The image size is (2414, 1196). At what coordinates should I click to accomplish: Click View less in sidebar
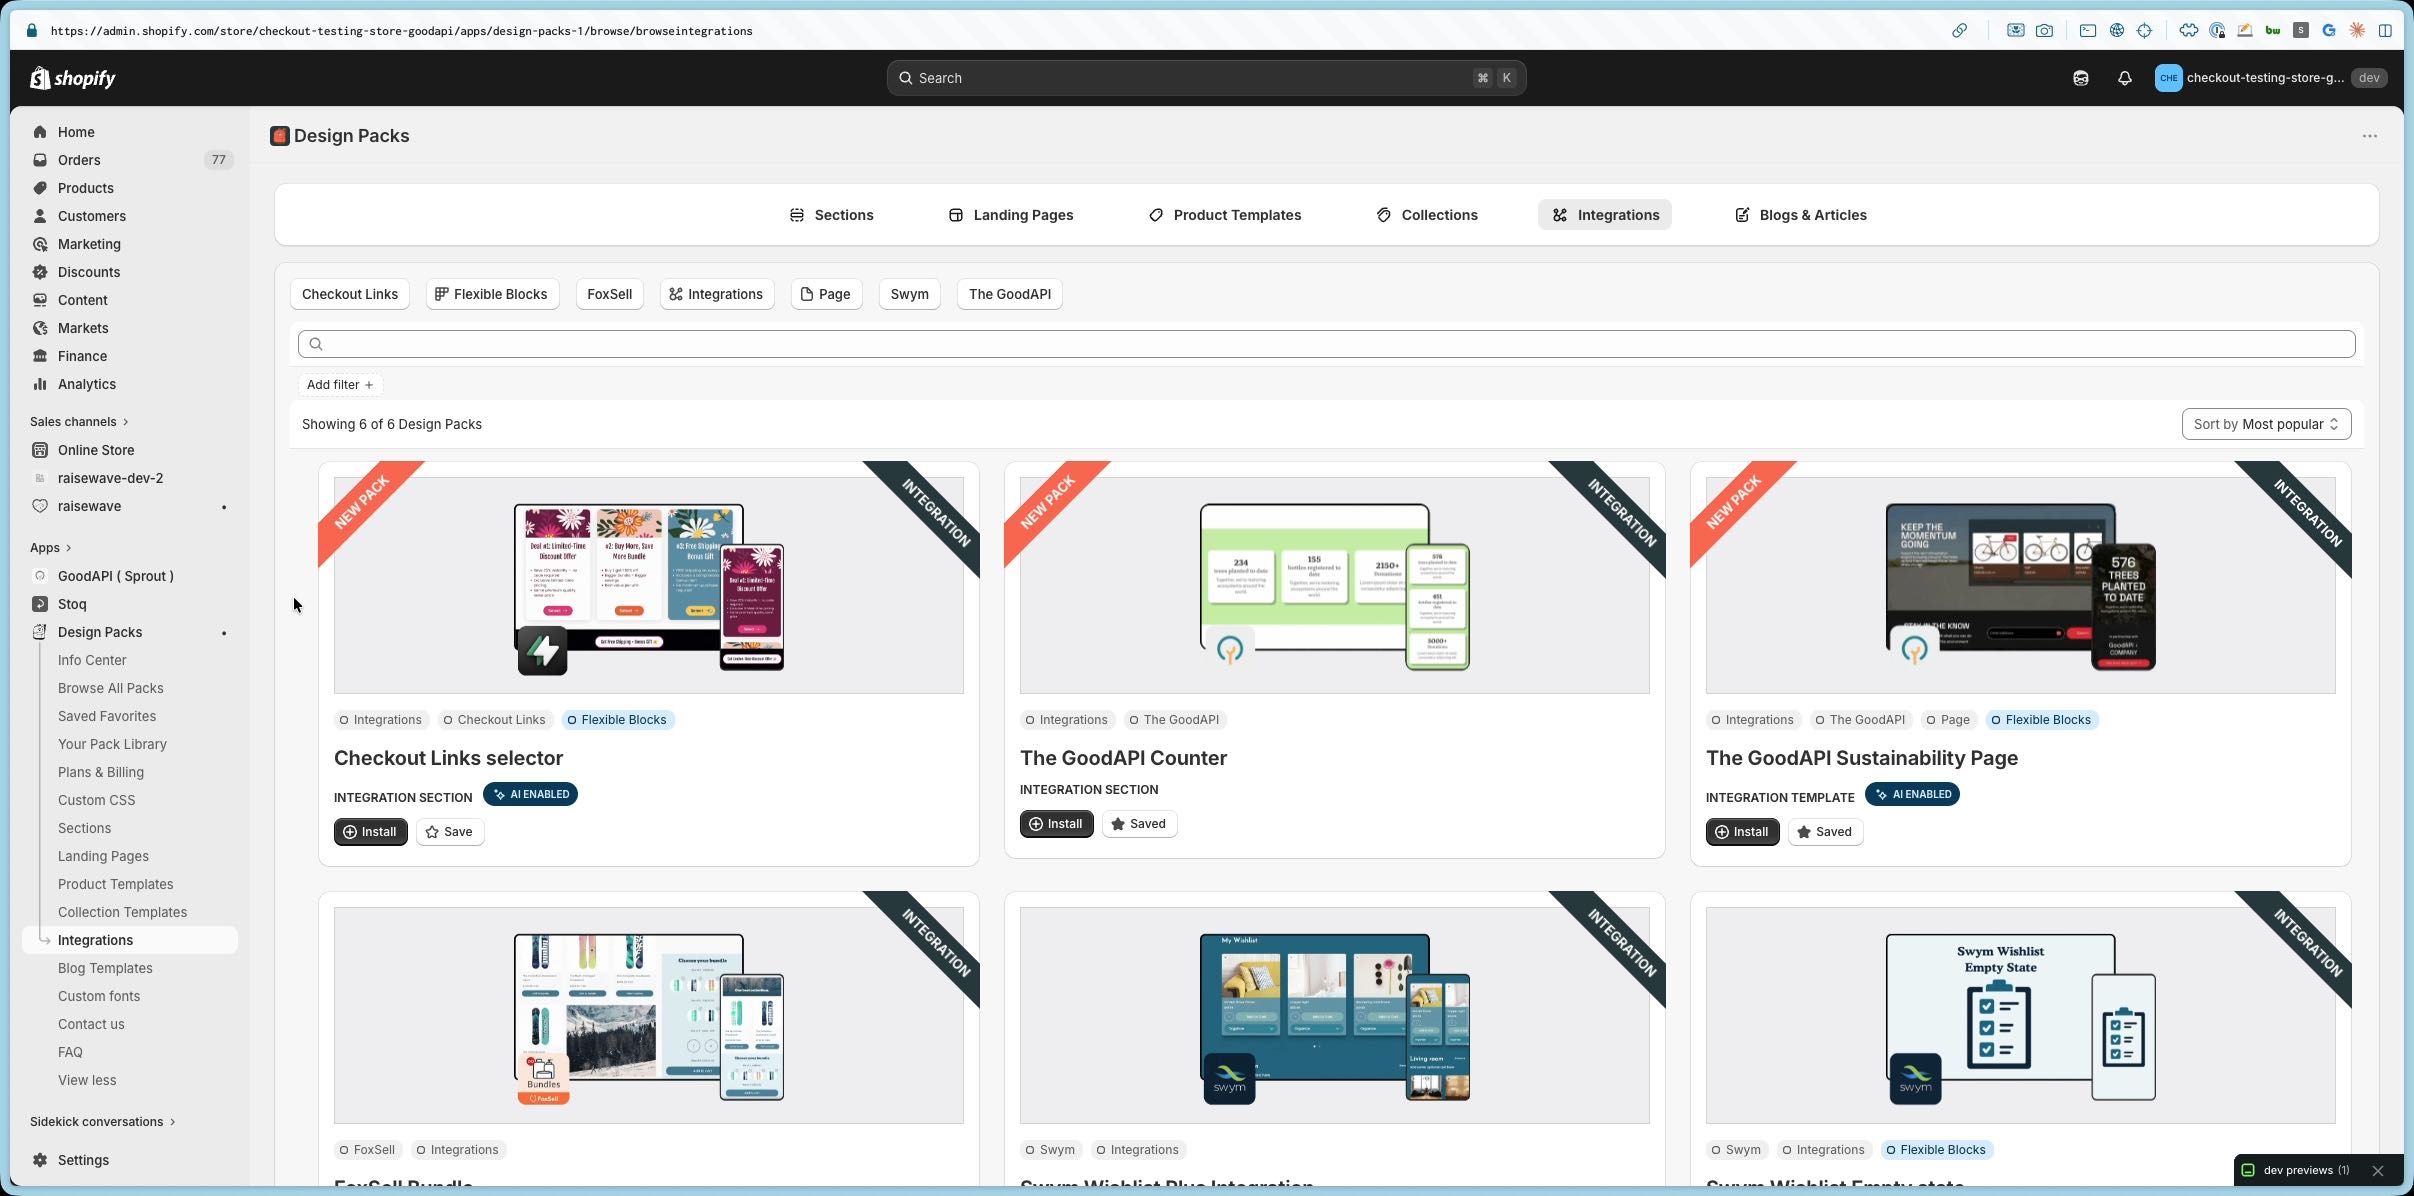tap(86, 1080)
